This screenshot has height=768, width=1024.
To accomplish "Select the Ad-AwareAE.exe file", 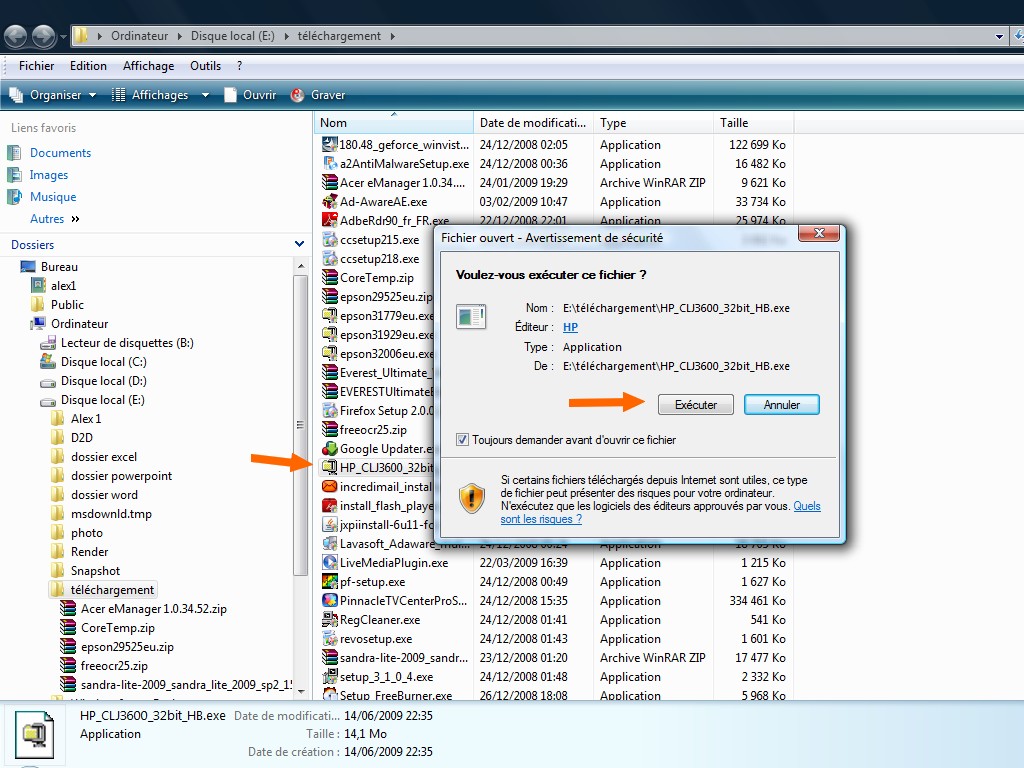I will pyautogui.click(x=382, y=202).
